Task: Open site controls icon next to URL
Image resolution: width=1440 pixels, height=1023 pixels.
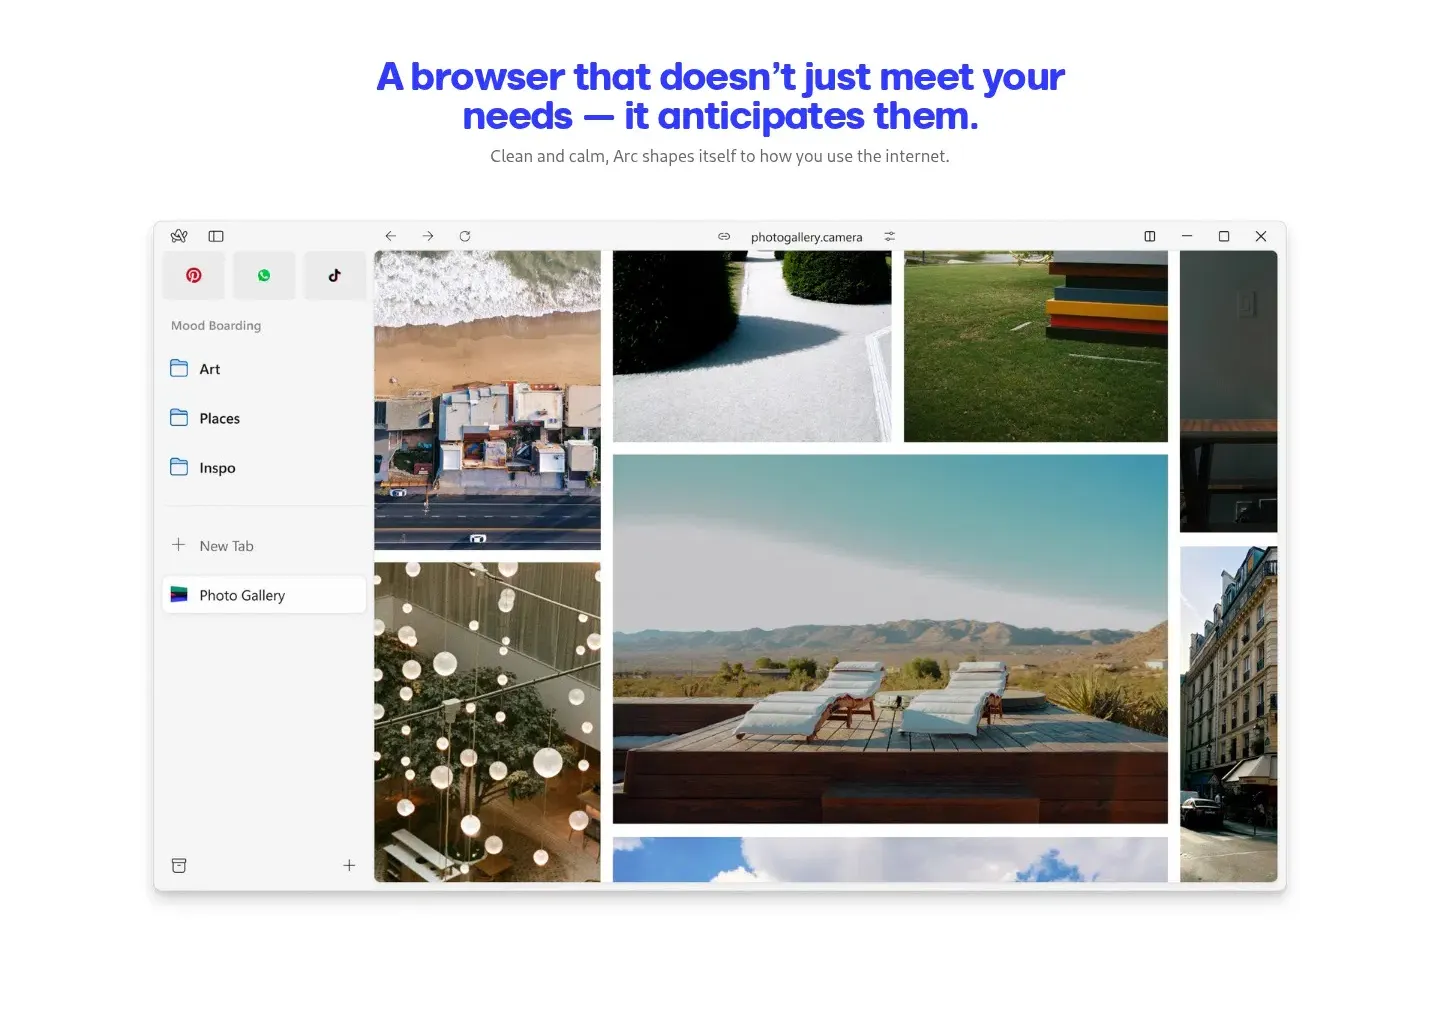Action: coord(889,237)
